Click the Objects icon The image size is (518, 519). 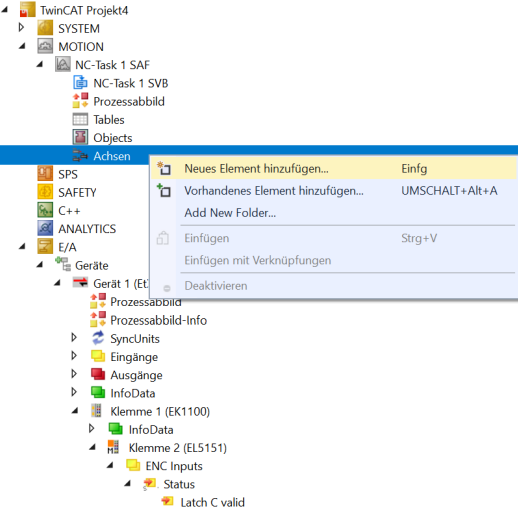[80, 137]
